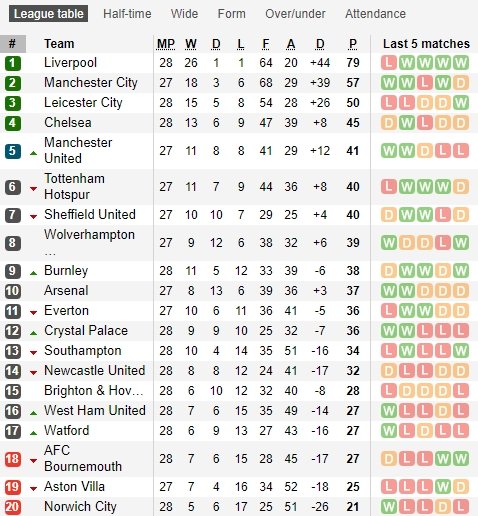This screenshot has height=516, width=478.
Task: Click the blue position 5 badge
Action: (13, 151)
